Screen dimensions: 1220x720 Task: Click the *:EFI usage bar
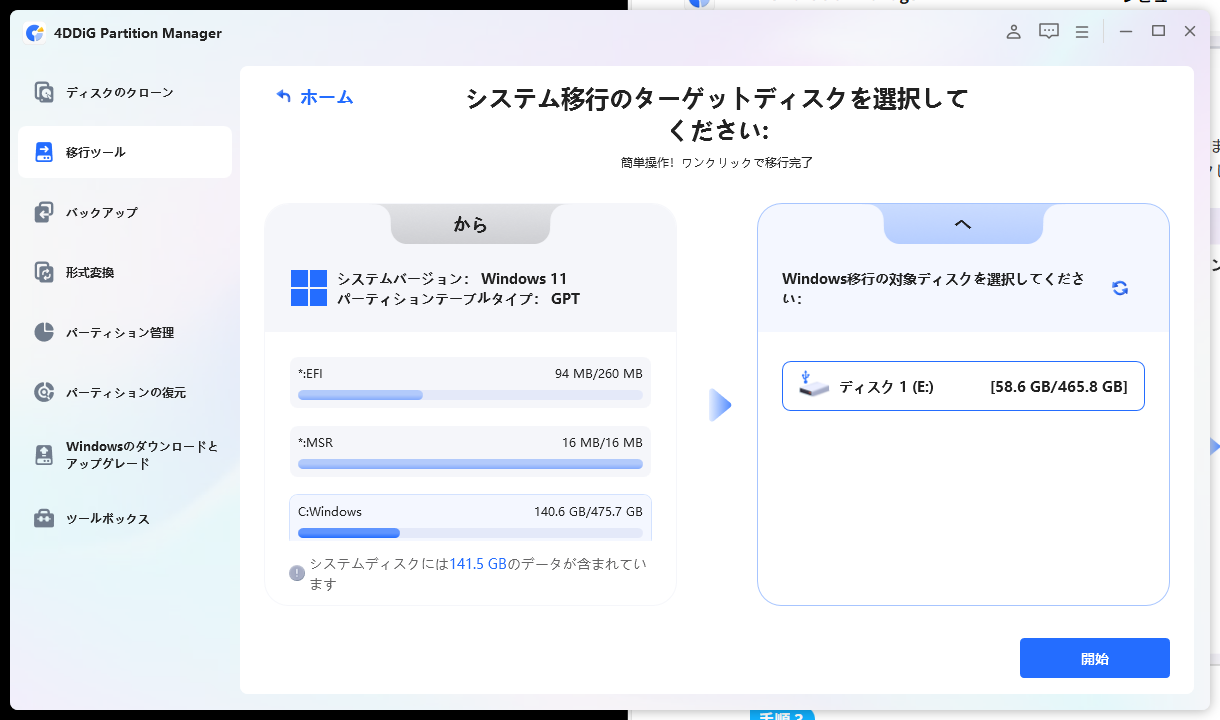[470, 395]
